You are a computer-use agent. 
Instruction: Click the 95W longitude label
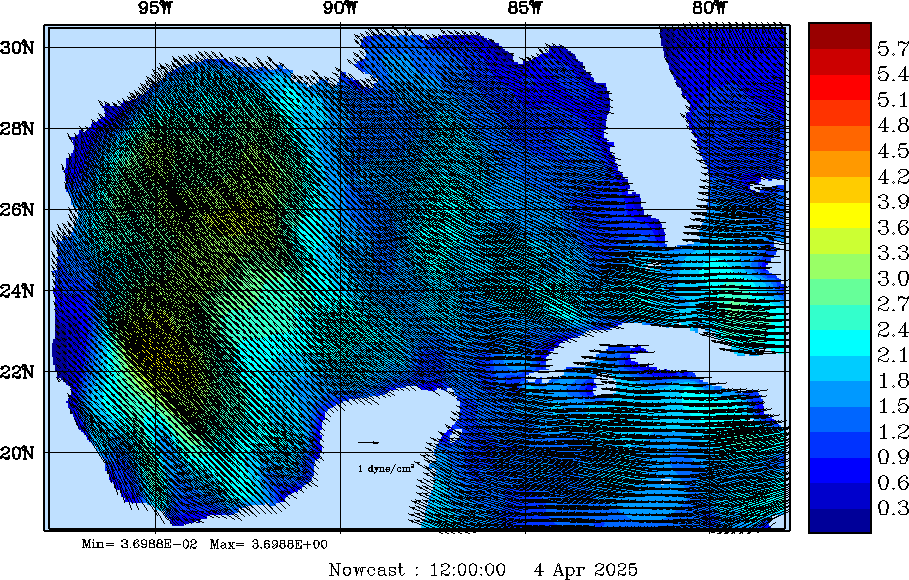156,8
